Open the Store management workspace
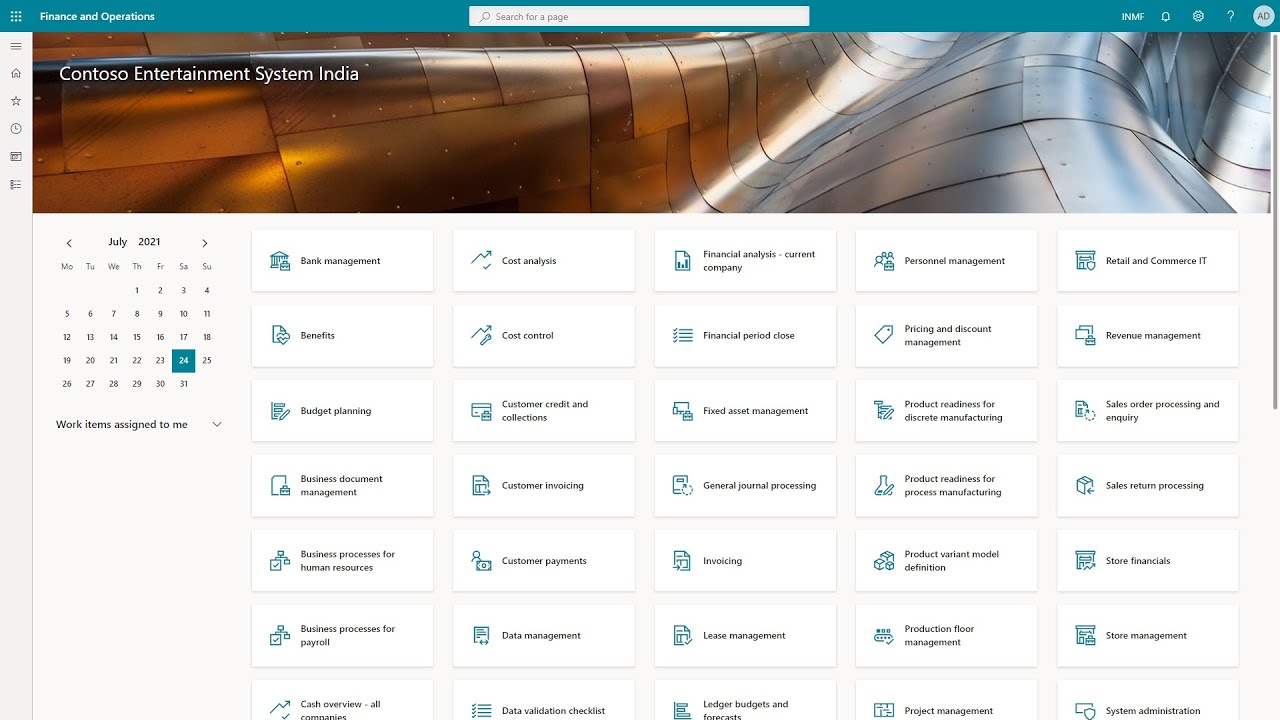This screenshot has width=1280, height=720. pos(1148,636)
